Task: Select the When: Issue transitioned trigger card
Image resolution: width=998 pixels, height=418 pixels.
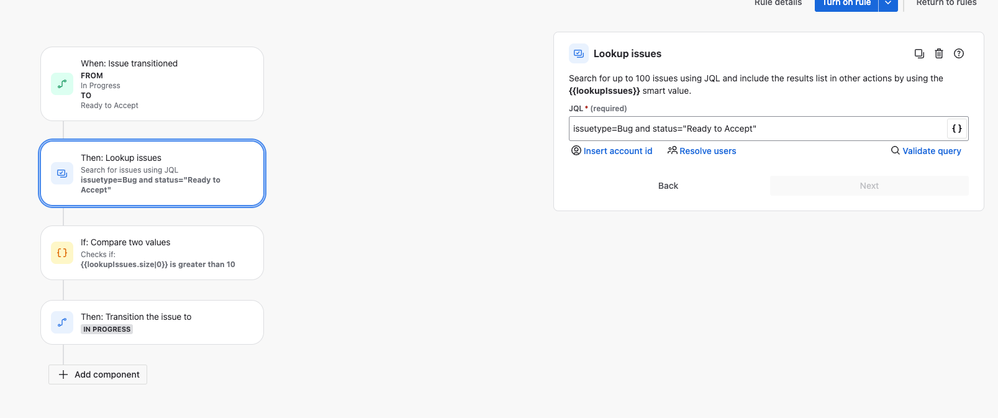Action: click(x=152, y=84)
